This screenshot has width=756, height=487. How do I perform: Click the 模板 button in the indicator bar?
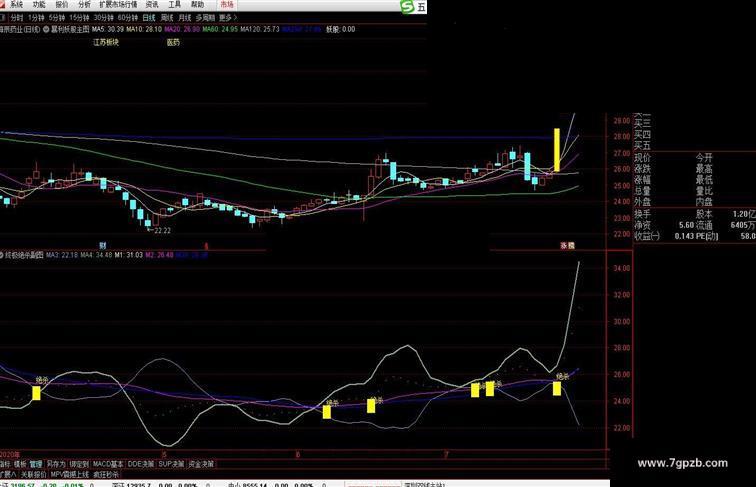[20, 464]
